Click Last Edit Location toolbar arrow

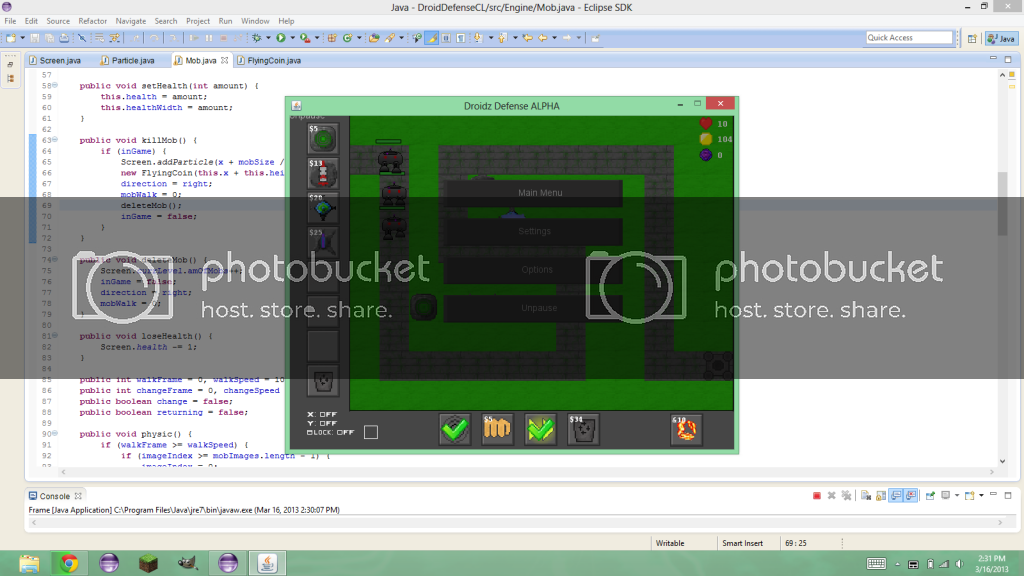point(528,38)
